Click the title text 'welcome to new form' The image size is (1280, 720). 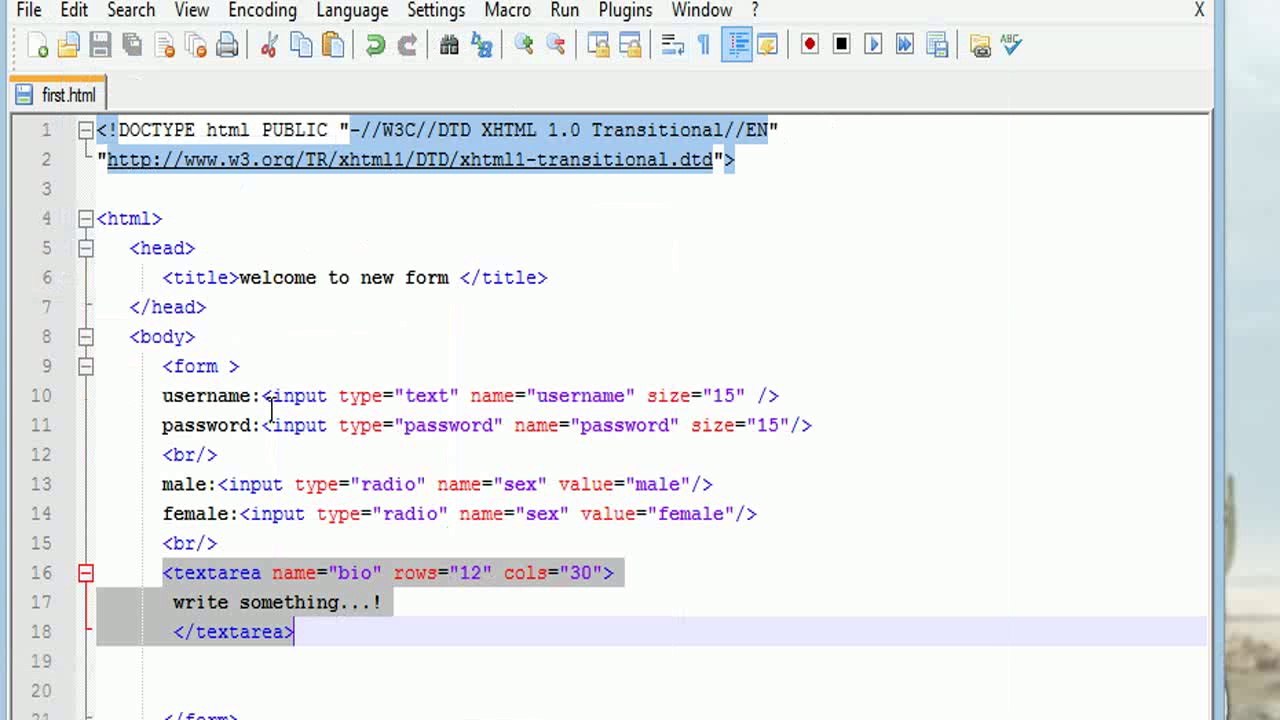[x=344, y=278]
